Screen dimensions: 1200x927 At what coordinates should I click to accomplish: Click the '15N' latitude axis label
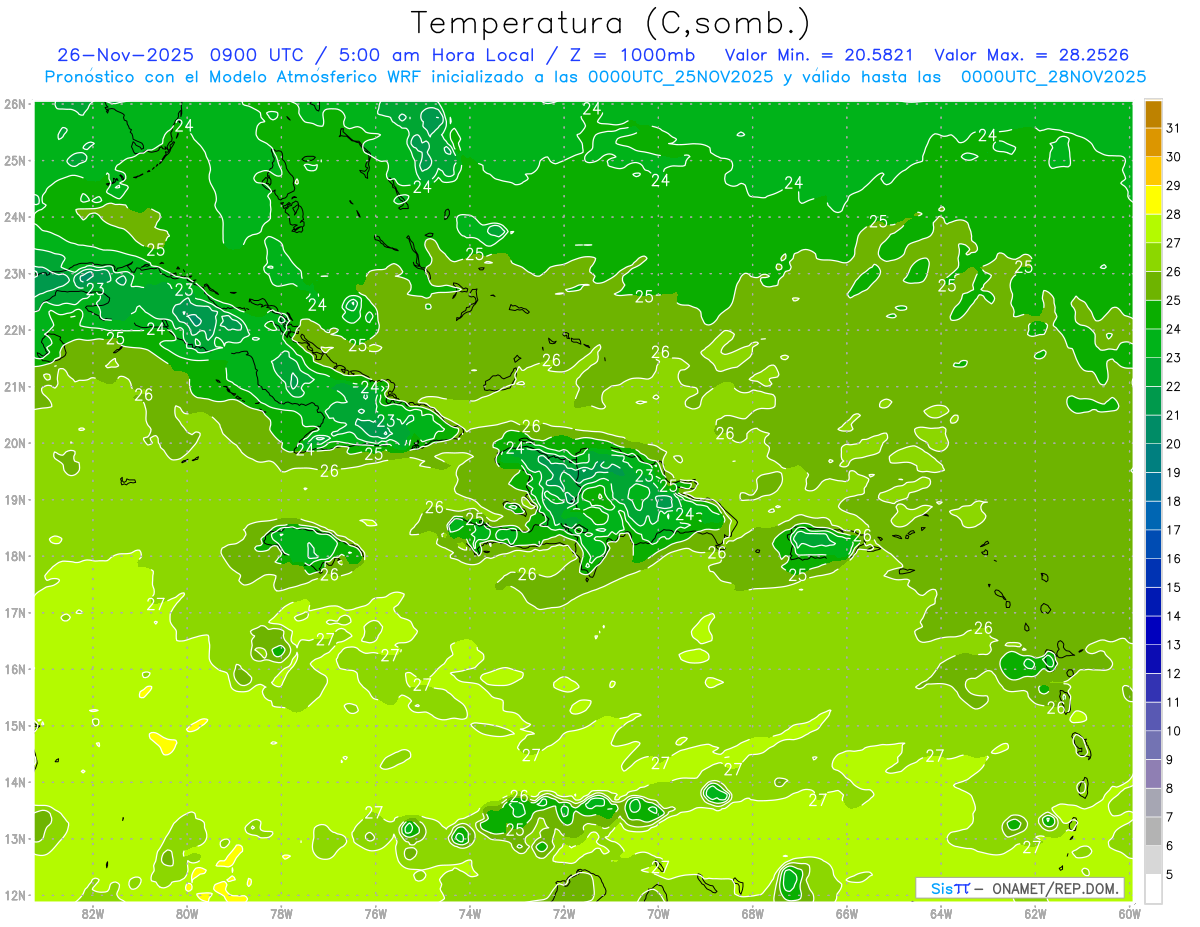pyautogui.click(x=14, y=725)
